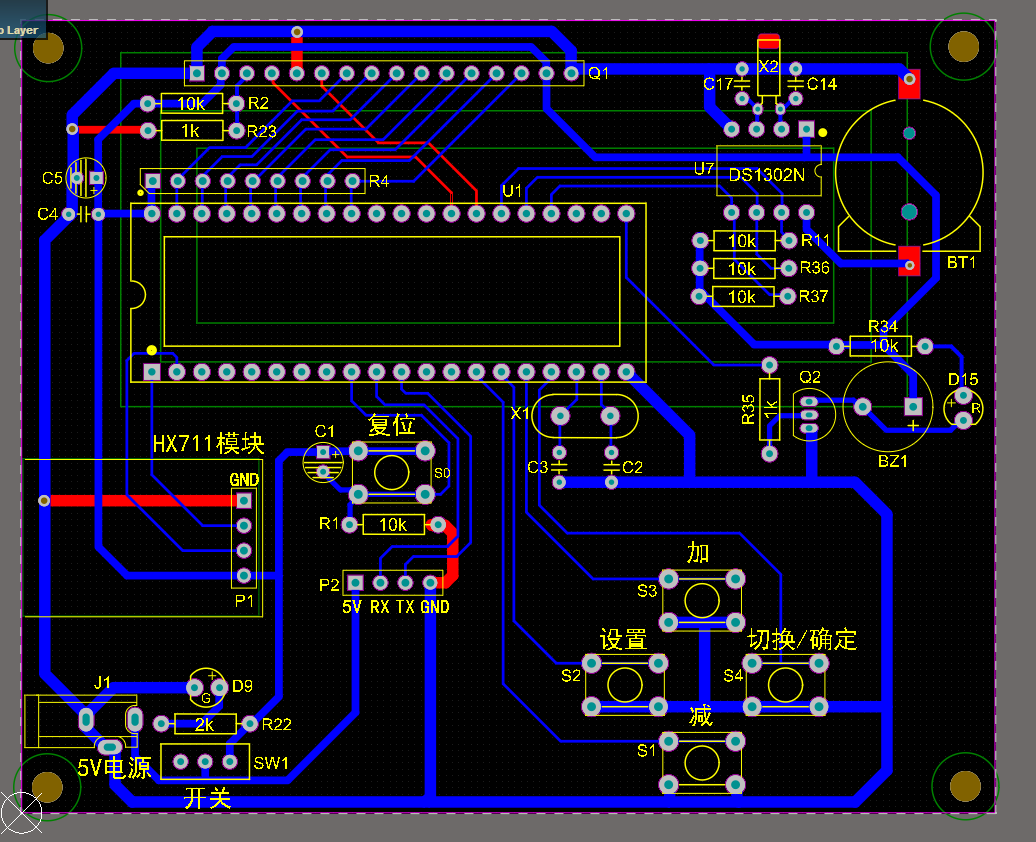Viewport: 1036px width, 842px height.
Task: Select the GND label under P2 header
Action: point(435,607)
